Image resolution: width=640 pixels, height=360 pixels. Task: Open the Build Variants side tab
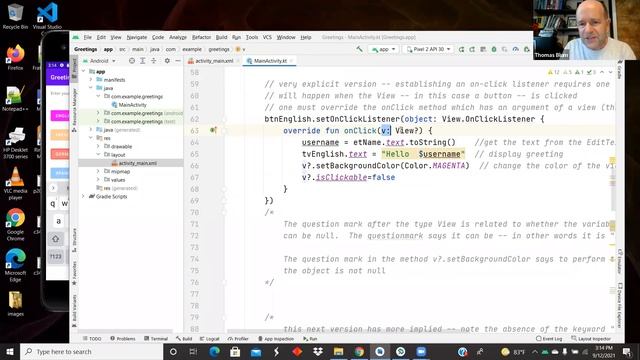tap(74, 311)
